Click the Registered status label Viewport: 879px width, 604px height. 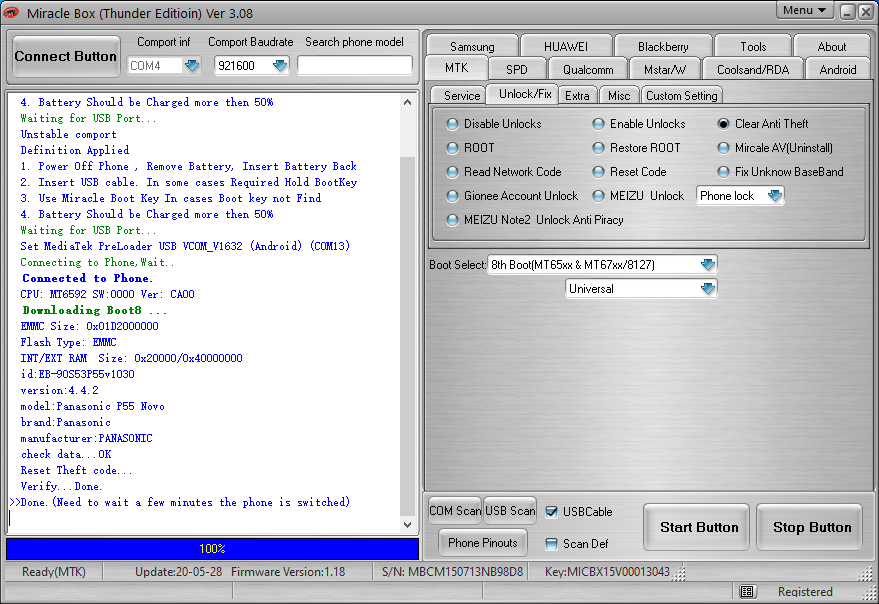[805, 592]
